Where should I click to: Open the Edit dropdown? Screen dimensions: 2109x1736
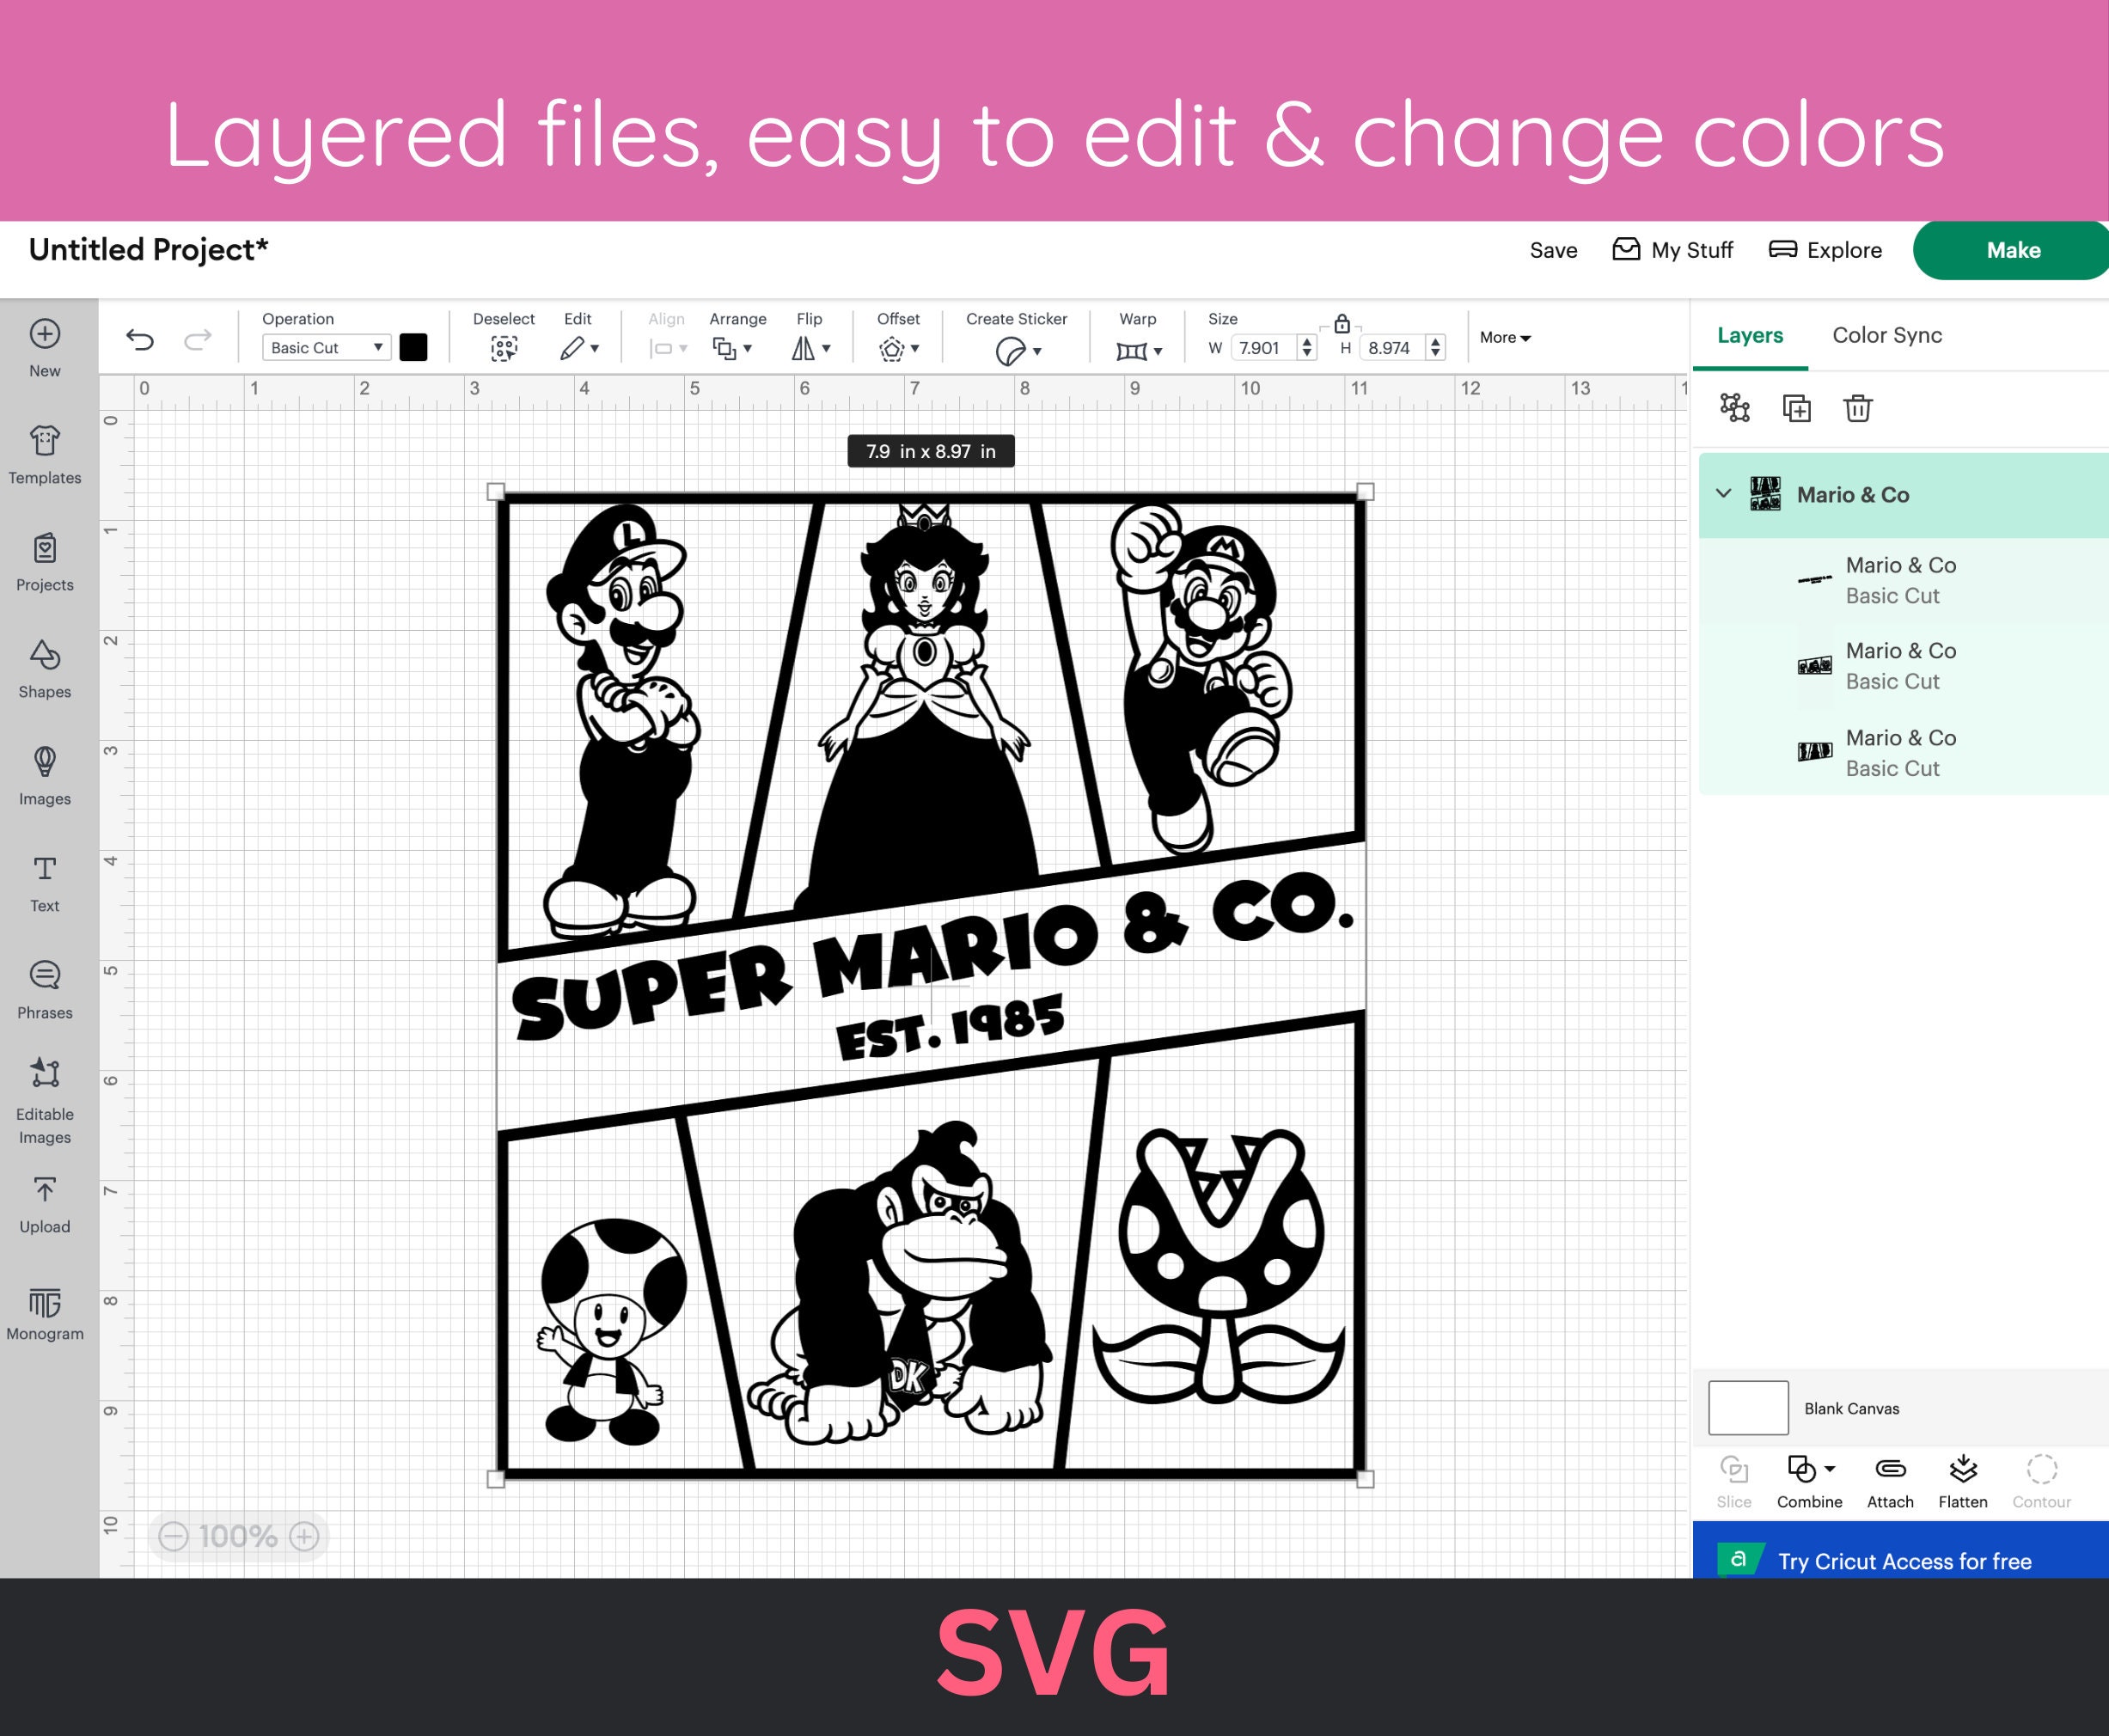[x=580, y=348]
